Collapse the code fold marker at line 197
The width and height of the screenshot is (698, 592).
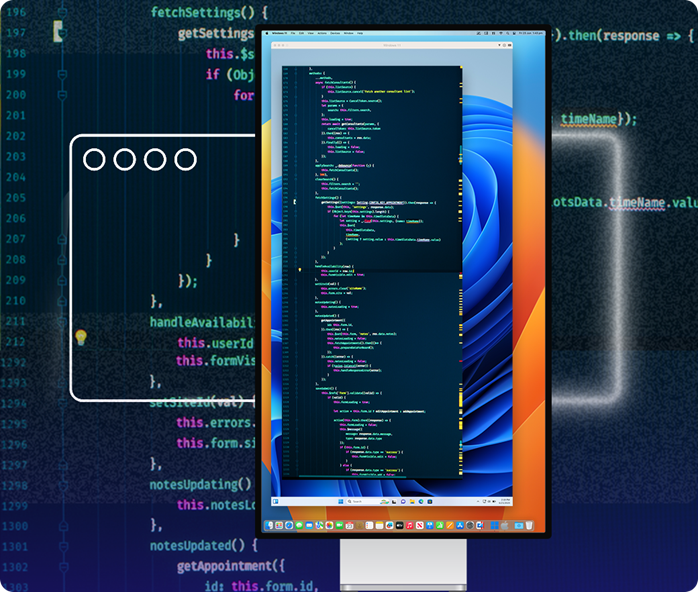(x=60, y=32)
